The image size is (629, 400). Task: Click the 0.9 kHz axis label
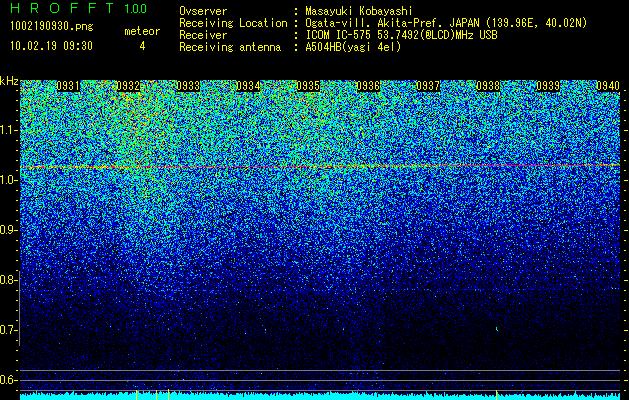pos(8,230)
